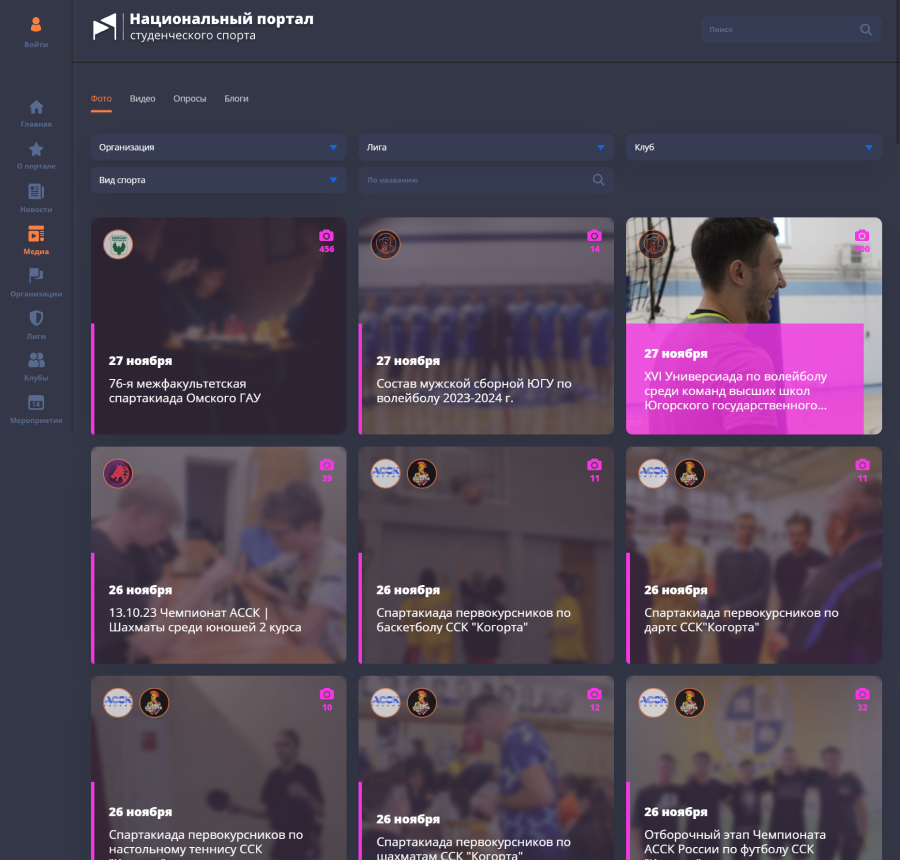This screenshot has width=900, height=860.
Task: Click the magnifier icon in the top search
Action: pyautogui.click(x=866, y=30)
